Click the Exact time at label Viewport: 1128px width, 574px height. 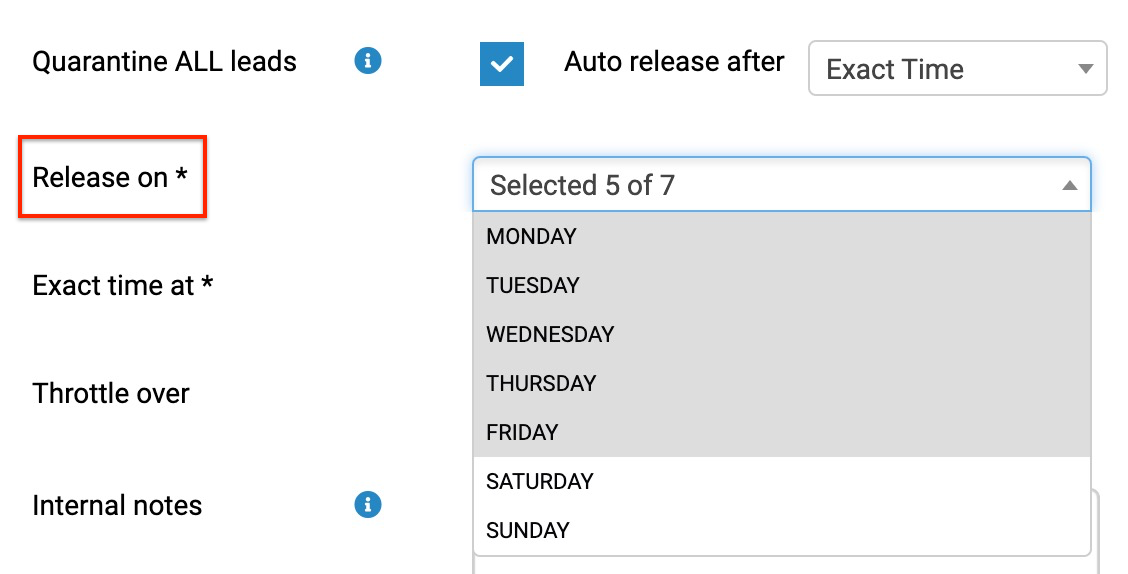point(122,286)
